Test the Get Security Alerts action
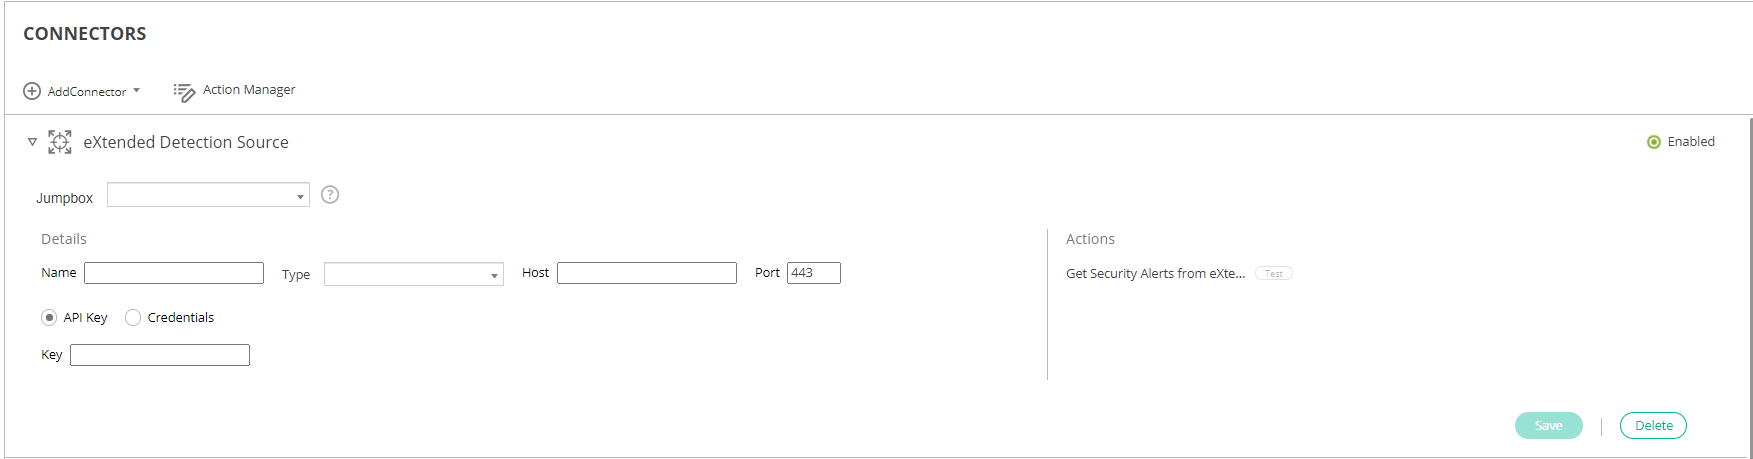This screenshot has width=1753, height=459. click(x=1273, y=273)
